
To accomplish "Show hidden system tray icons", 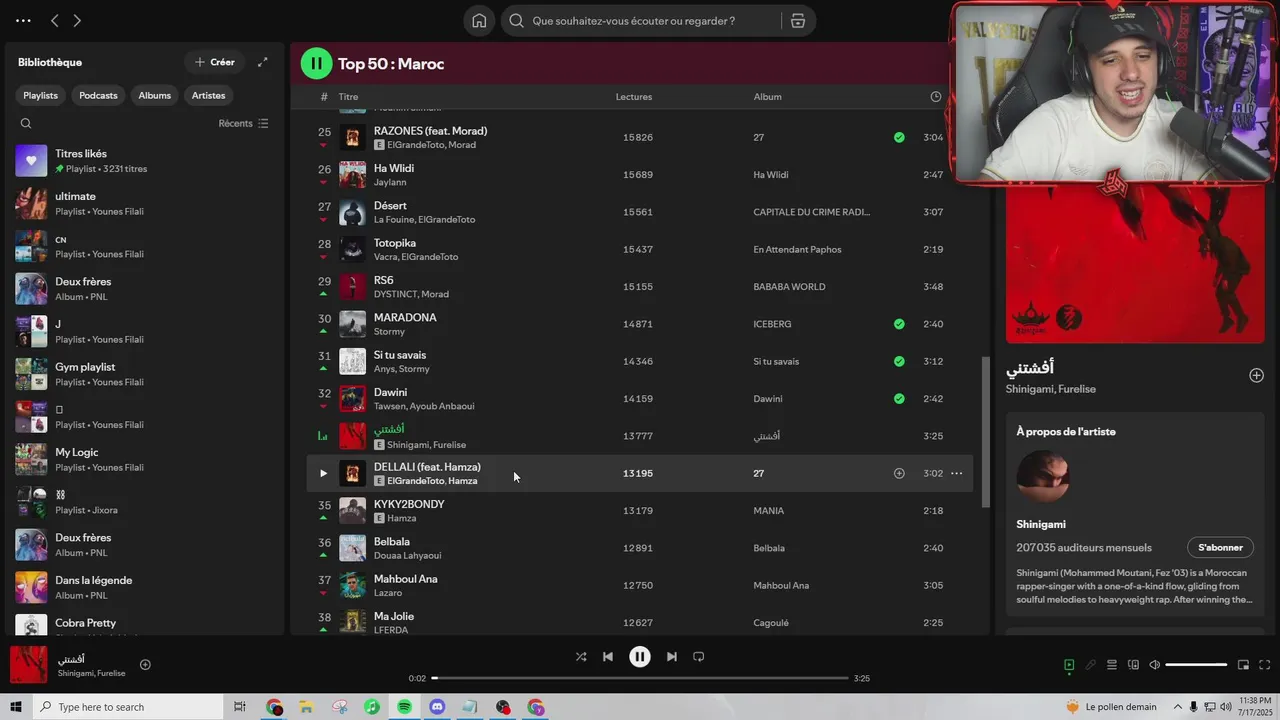I will (1178, 707).
